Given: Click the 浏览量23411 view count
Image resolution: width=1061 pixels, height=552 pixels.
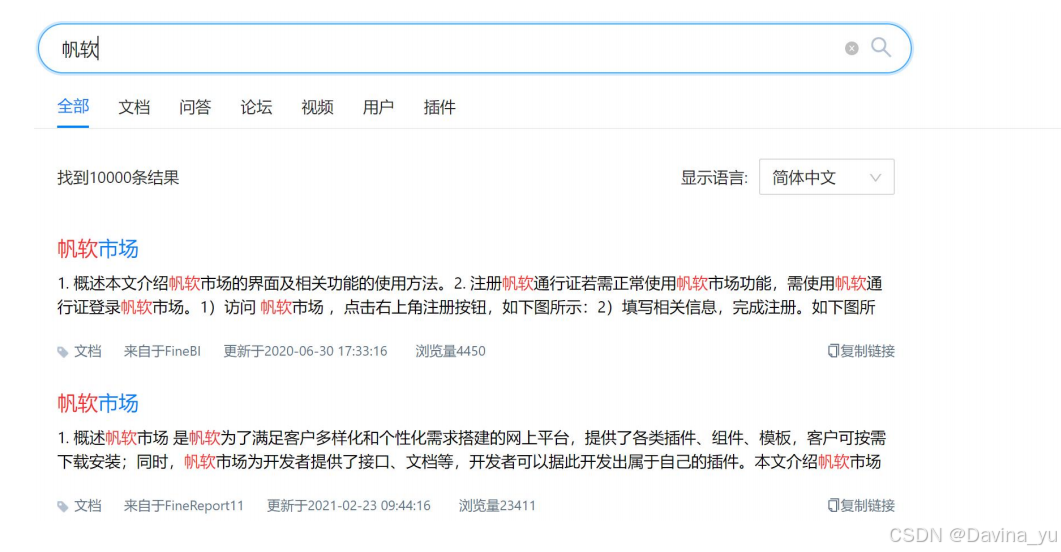Looking at the screenshot, I should (x=497, y=505).
